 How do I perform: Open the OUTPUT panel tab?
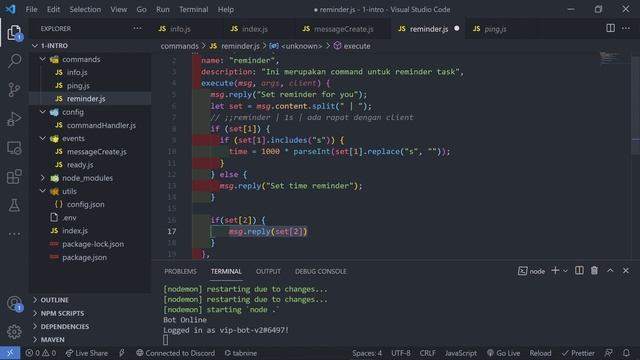coord(268,271)
